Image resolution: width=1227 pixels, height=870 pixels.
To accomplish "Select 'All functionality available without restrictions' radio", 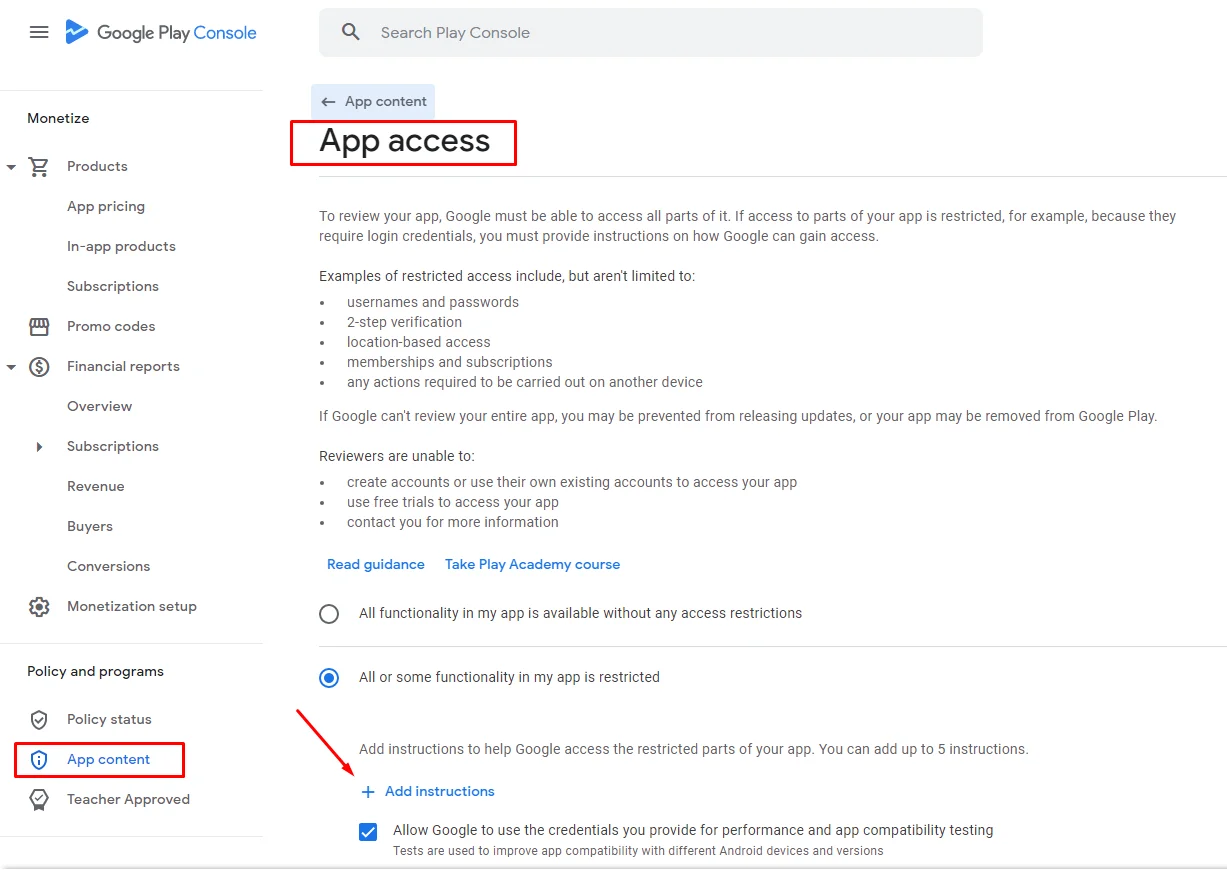I will (329, 613).
